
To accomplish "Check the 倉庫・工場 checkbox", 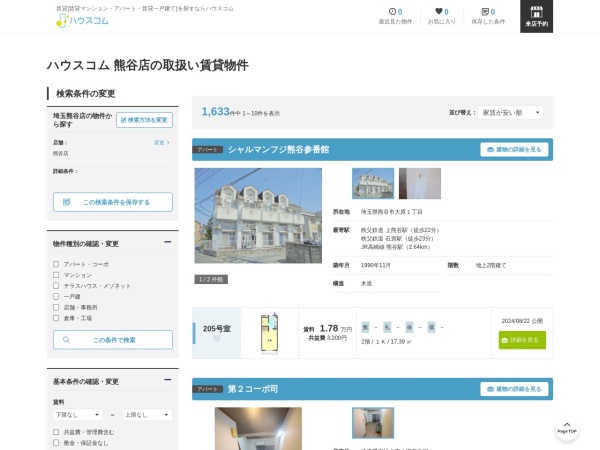I will (56, 318).
